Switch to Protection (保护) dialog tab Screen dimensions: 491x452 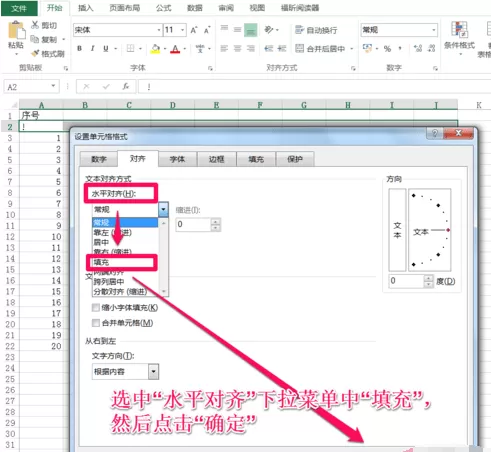tap(295, 159)
